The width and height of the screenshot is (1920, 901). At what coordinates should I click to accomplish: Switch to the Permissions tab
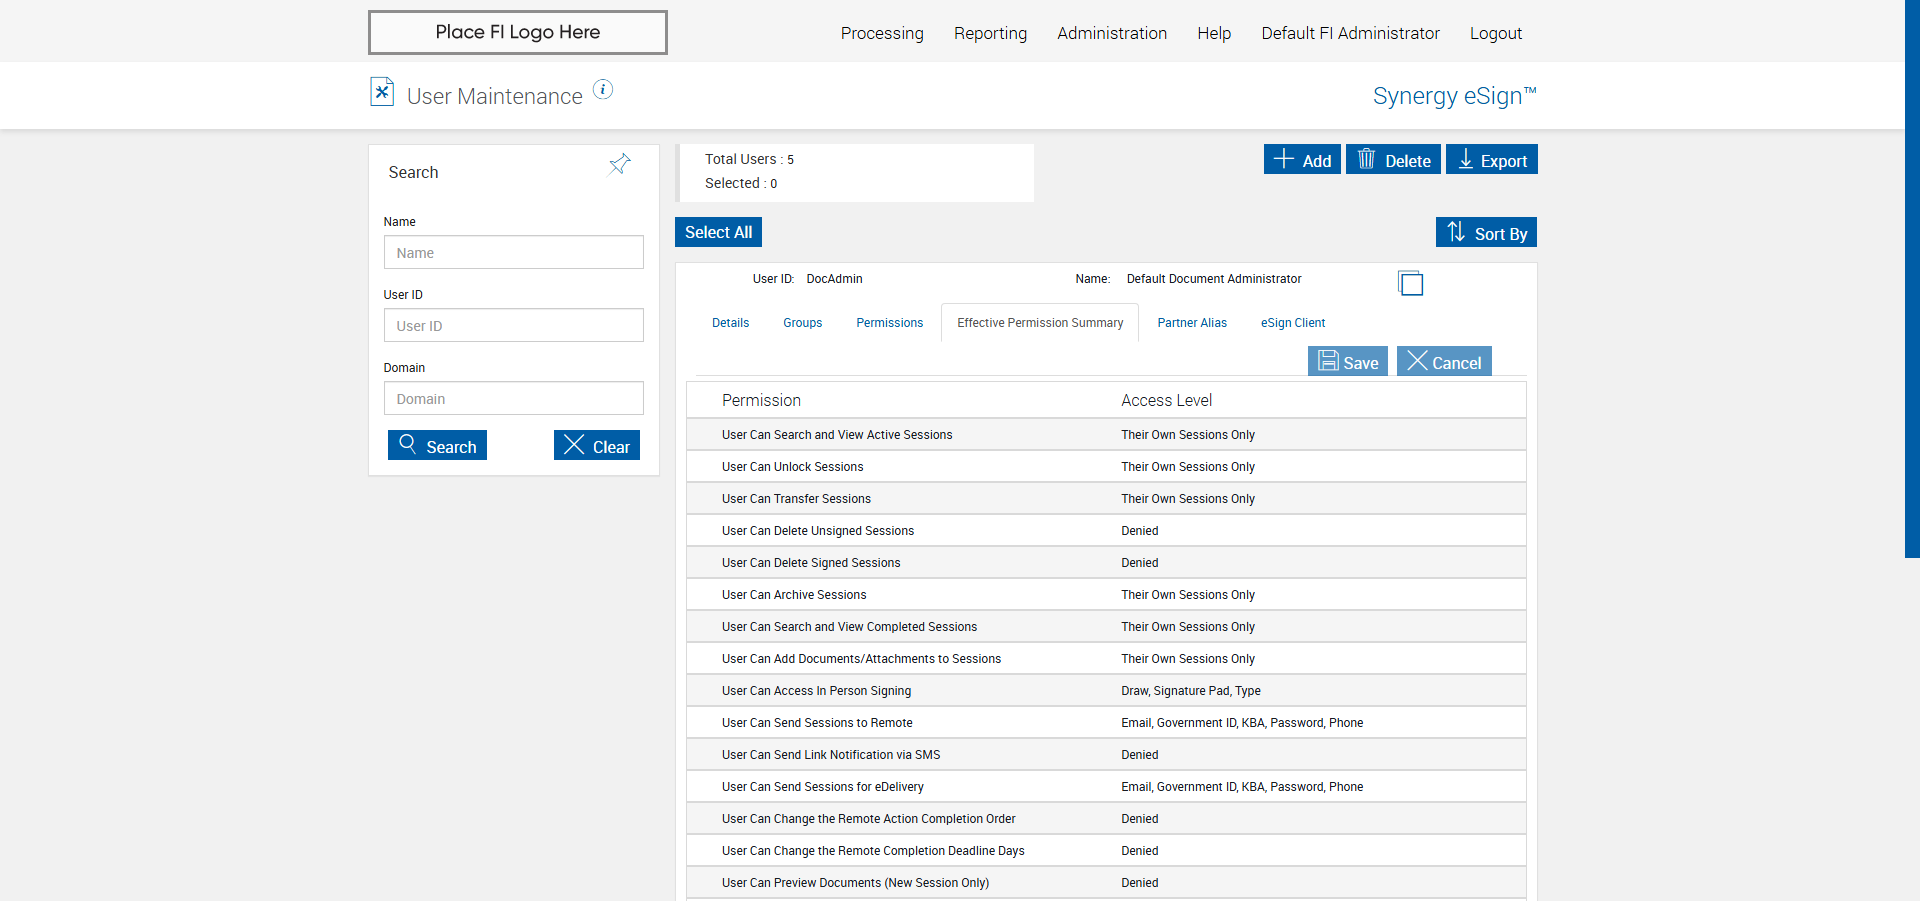[x=889, y=323]
